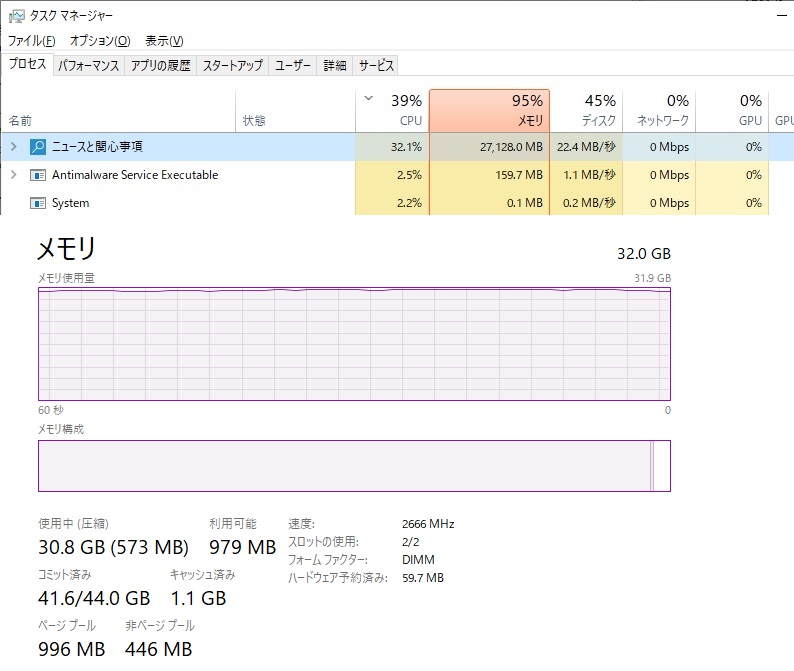Switch to the アプリの履歴 tab
Screen dimensions: 794x671
pos(160,66)
